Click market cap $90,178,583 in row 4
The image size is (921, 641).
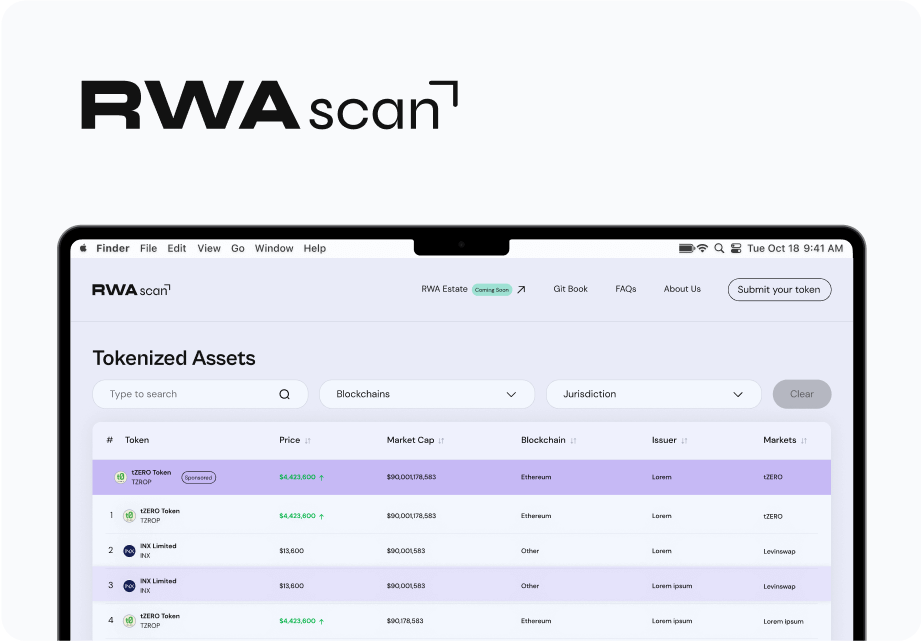(405, 621)
